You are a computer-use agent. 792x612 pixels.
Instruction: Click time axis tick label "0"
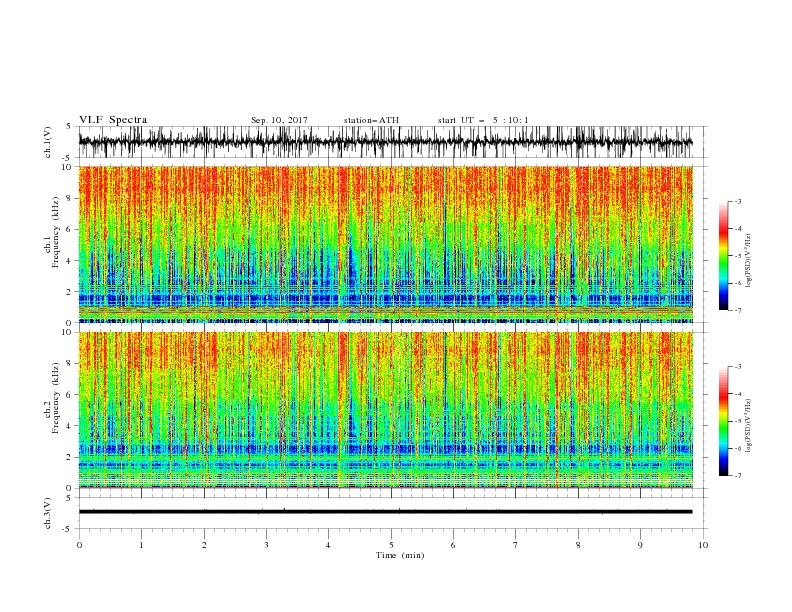(x=79, y=545)
